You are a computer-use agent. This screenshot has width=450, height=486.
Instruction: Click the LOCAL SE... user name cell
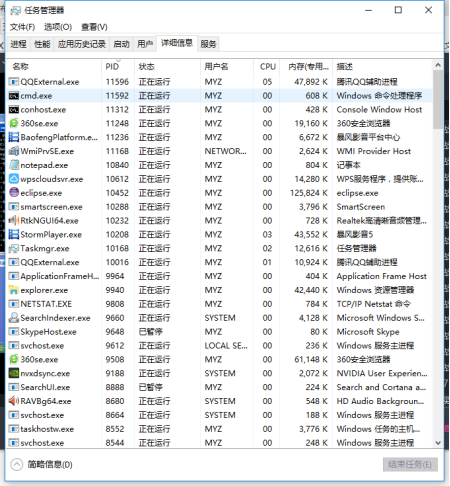(226, 346)
